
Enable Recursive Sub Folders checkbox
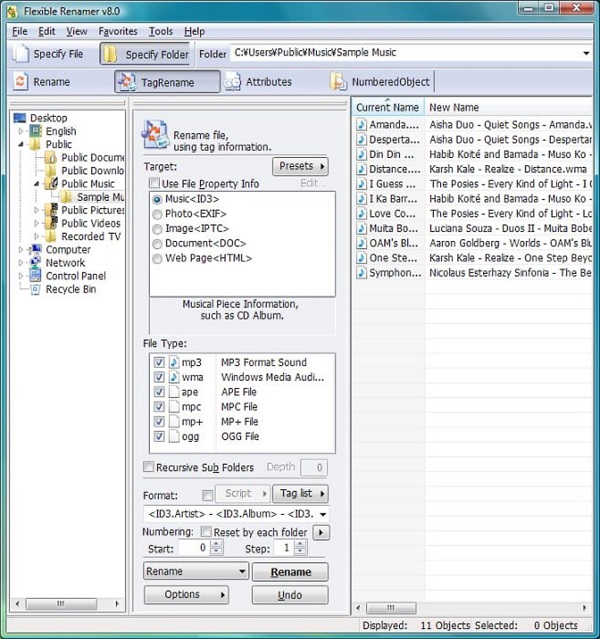(149, 467)
